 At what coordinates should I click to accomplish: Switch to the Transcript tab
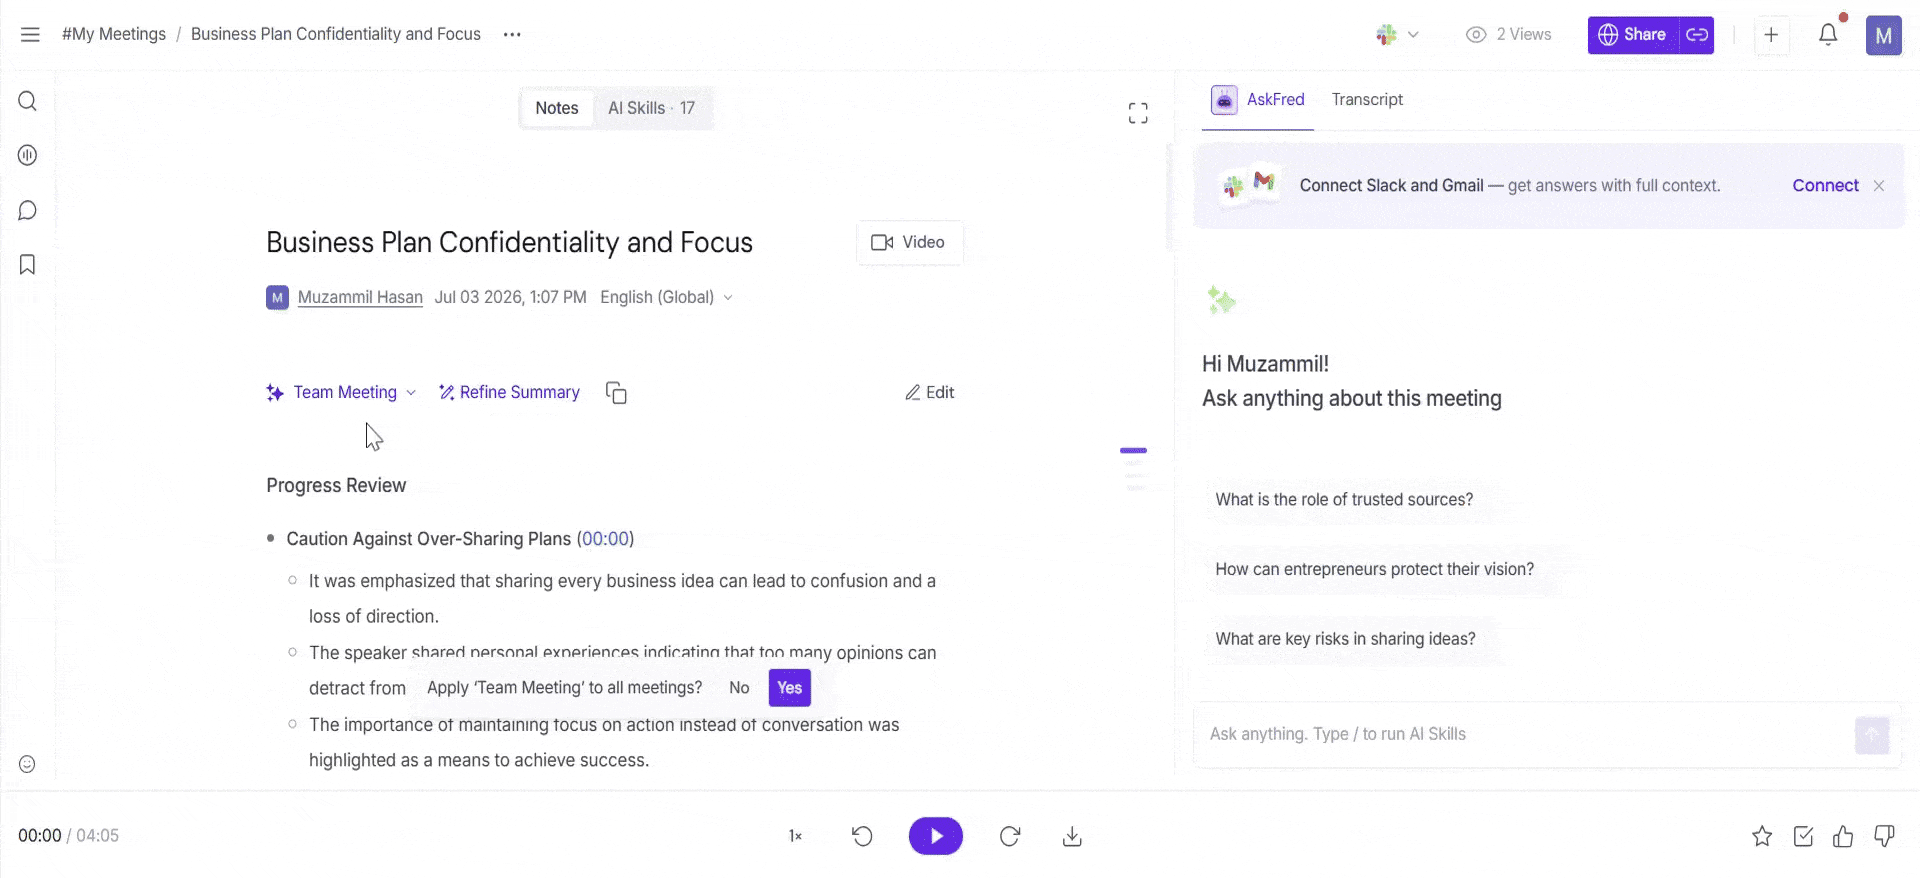[1367, 99]
